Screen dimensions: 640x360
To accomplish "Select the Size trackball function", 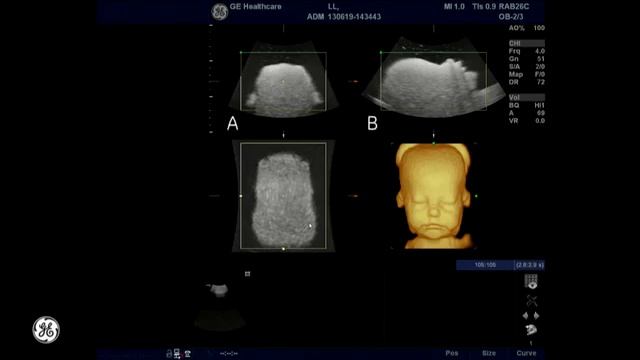I will point(489,353).
